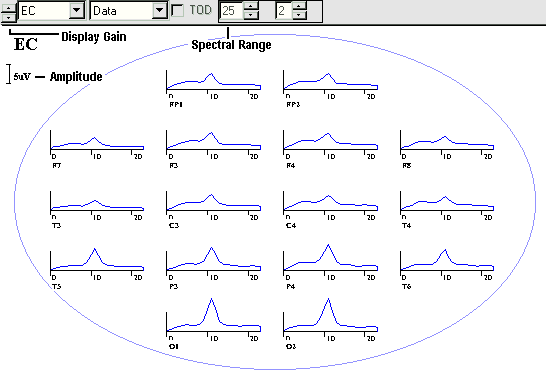Click the spectral range field showing 25
This screenshot has height=375, width=546.
point(232,11)
